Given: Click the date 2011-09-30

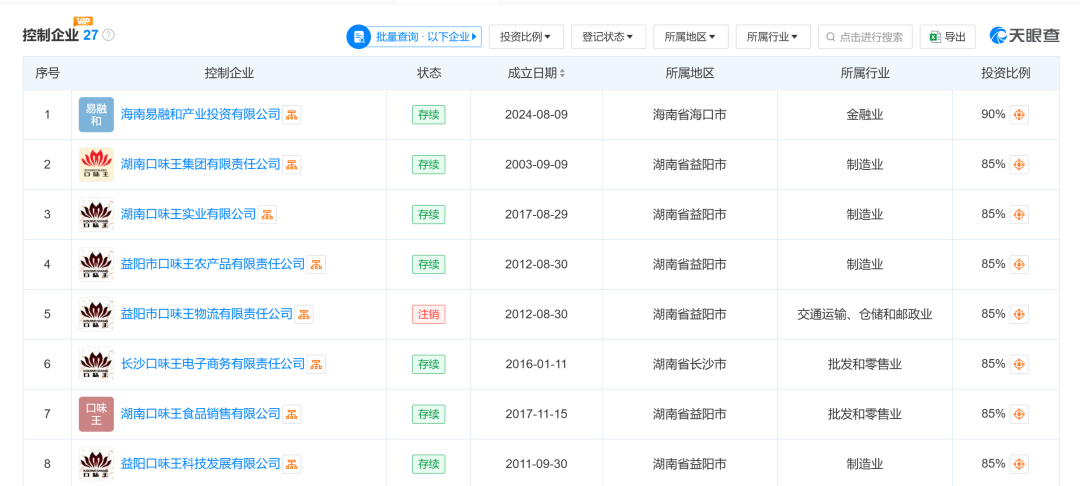Looking at the screenshot, I should pyautogui.click(x=537, y=464).
